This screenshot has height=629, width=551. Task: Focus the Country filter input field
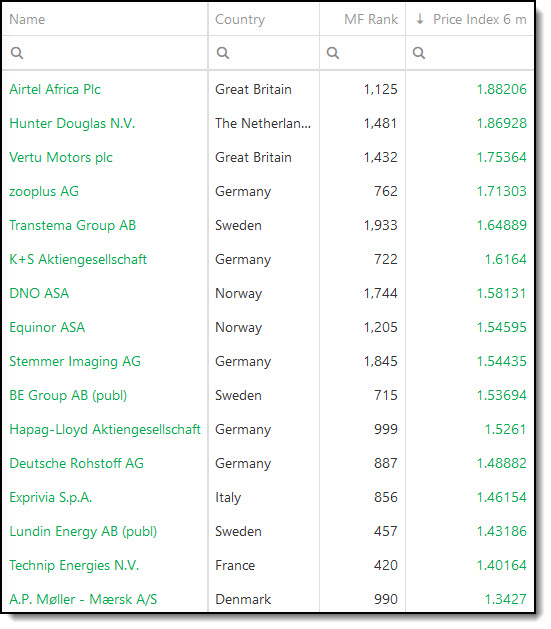(264, 53)
